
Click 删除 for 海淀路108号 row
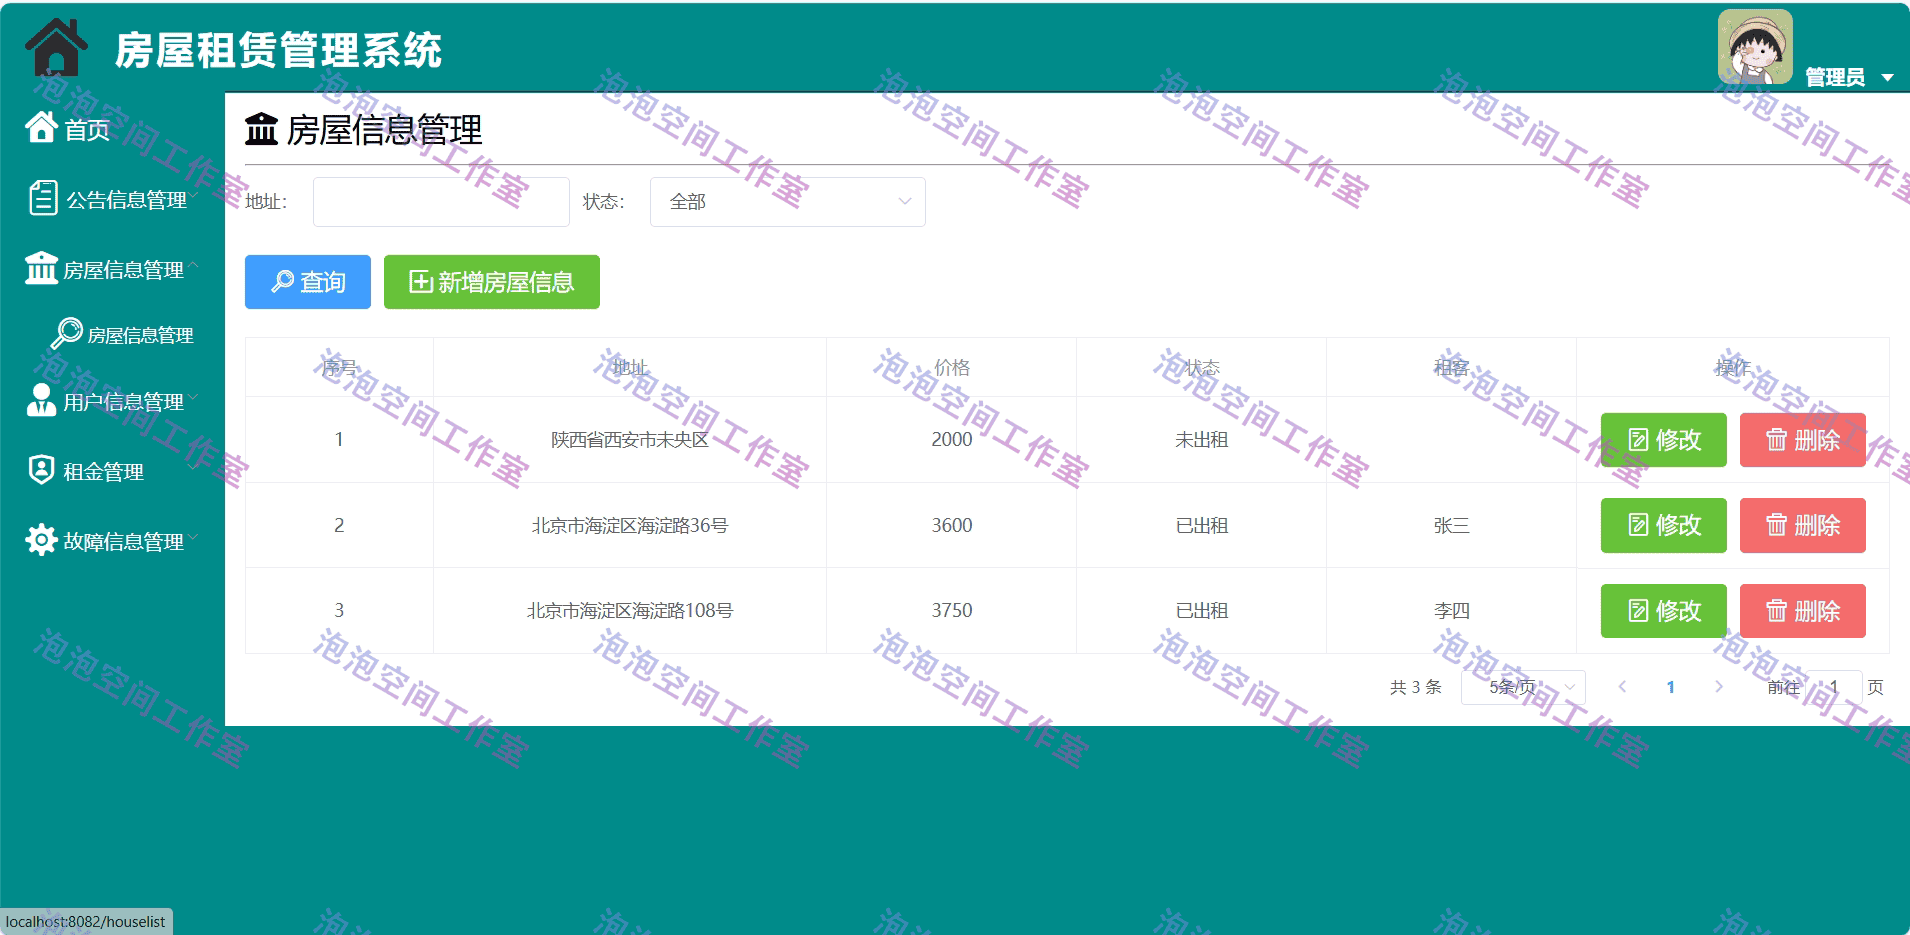pos(1803,611)
